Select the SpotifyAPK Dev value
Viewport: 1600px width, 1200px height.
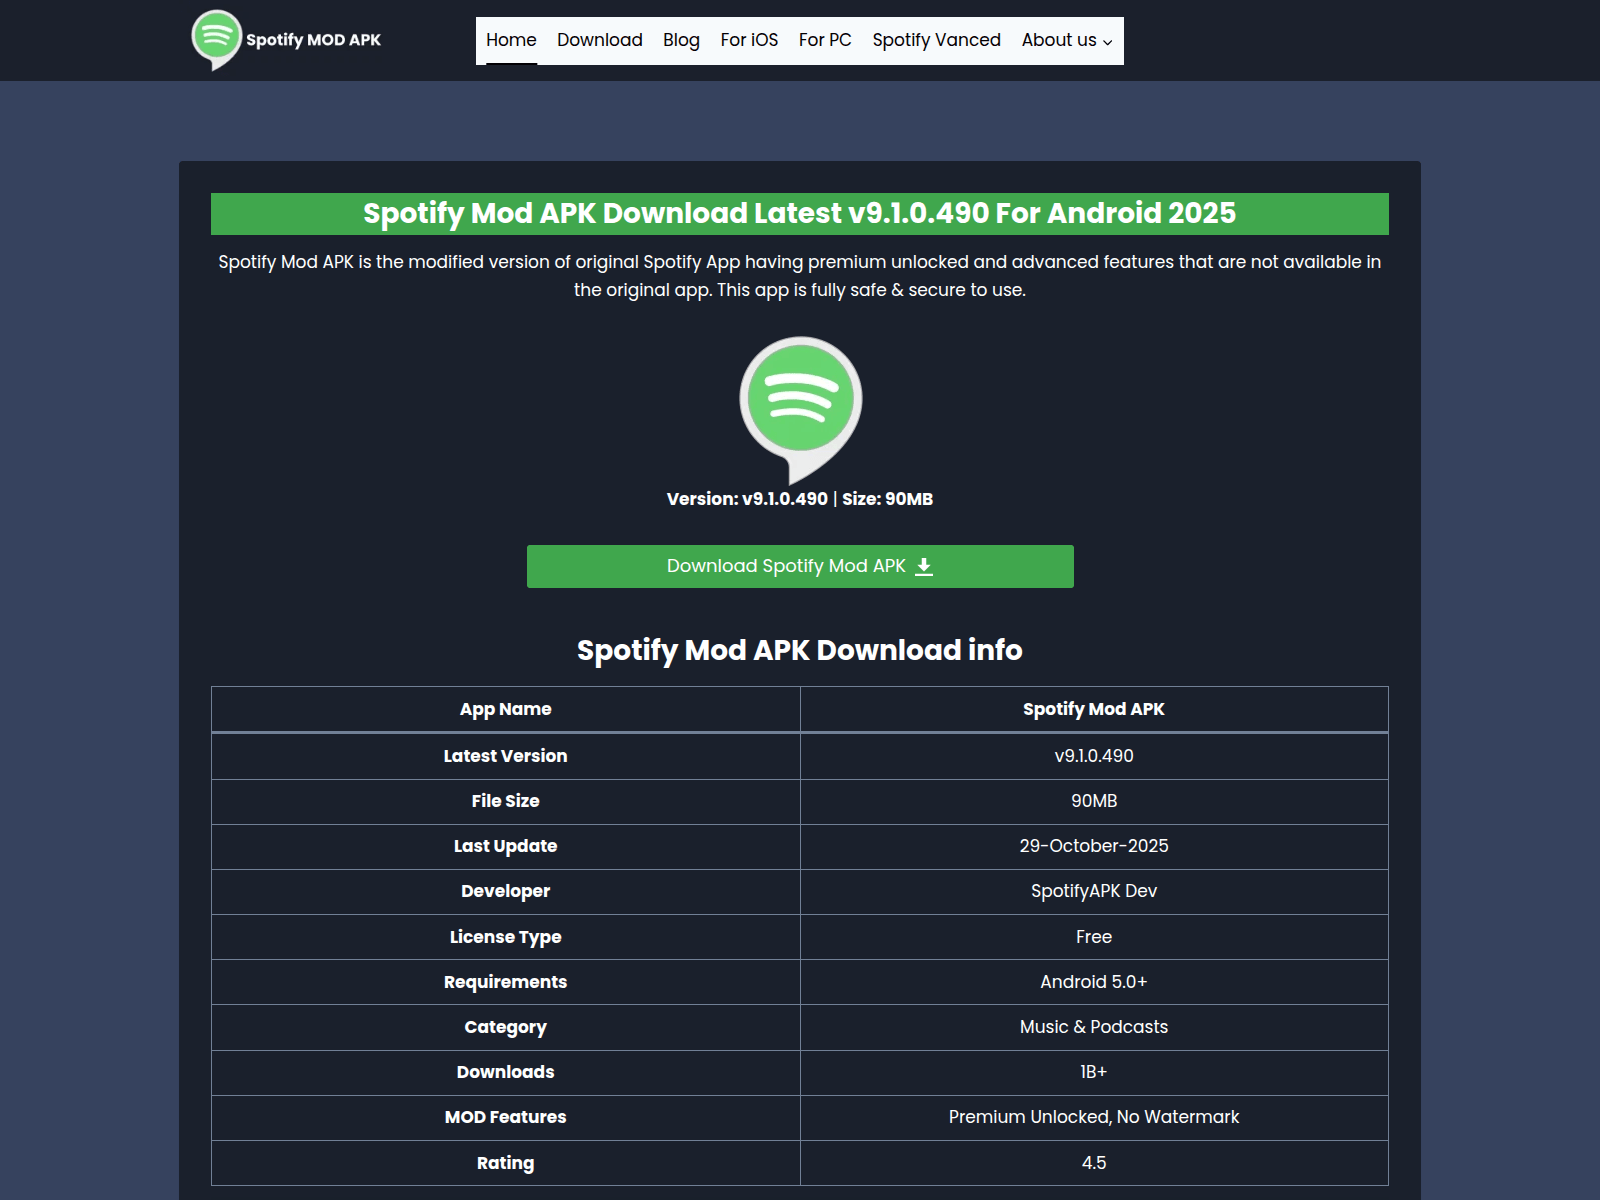pos(1094,891)
